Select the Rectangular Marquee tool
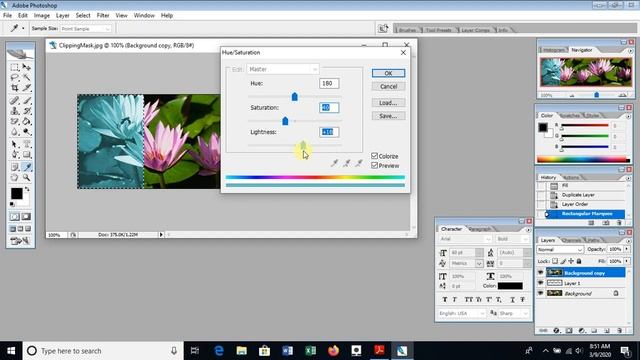The height and width of the screenshot is (360, 640). pyautogui.click(x=15, y=67)
